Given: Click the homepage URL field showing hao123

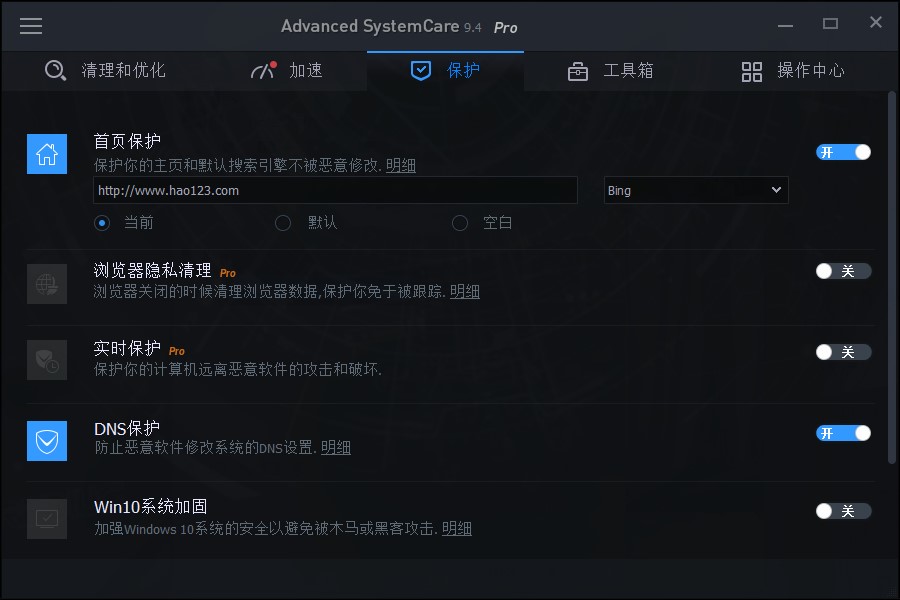Looking at the screenshot, I should (x=335, y=190).
